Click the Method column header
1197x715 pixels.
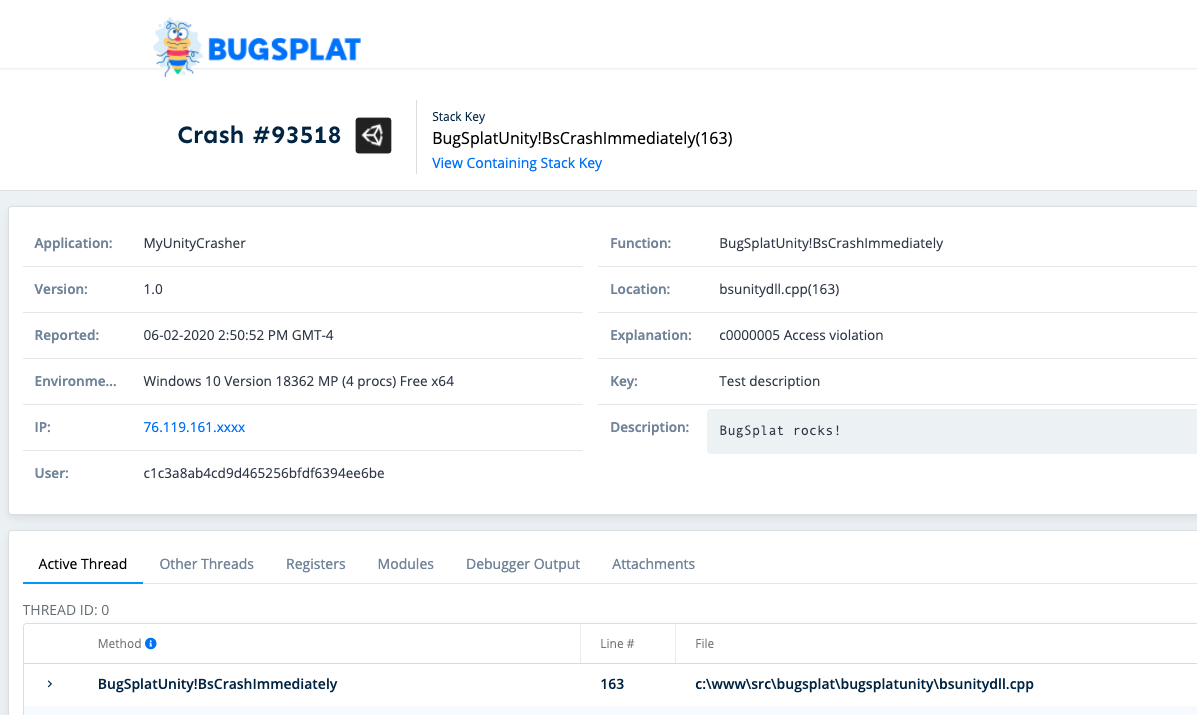pos(119,643)
